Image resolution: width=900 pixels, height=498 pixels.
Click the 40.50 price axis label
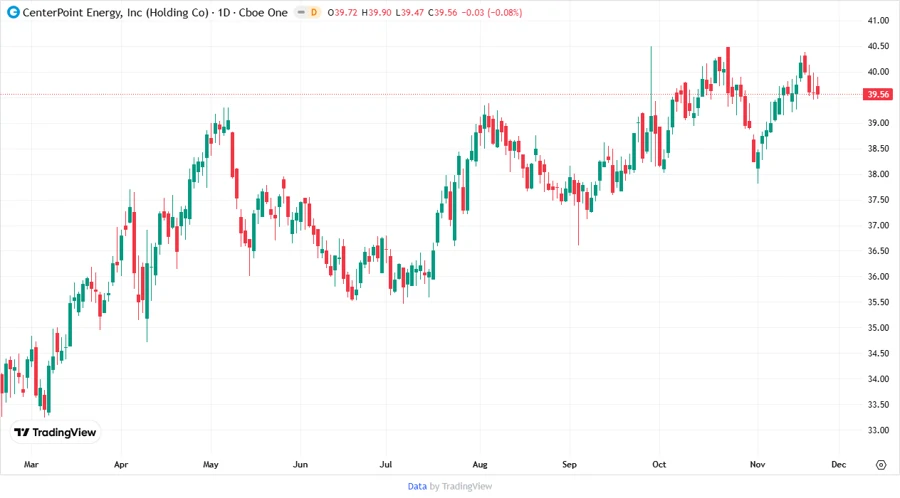pyautogui.click(x=878, y=46)
